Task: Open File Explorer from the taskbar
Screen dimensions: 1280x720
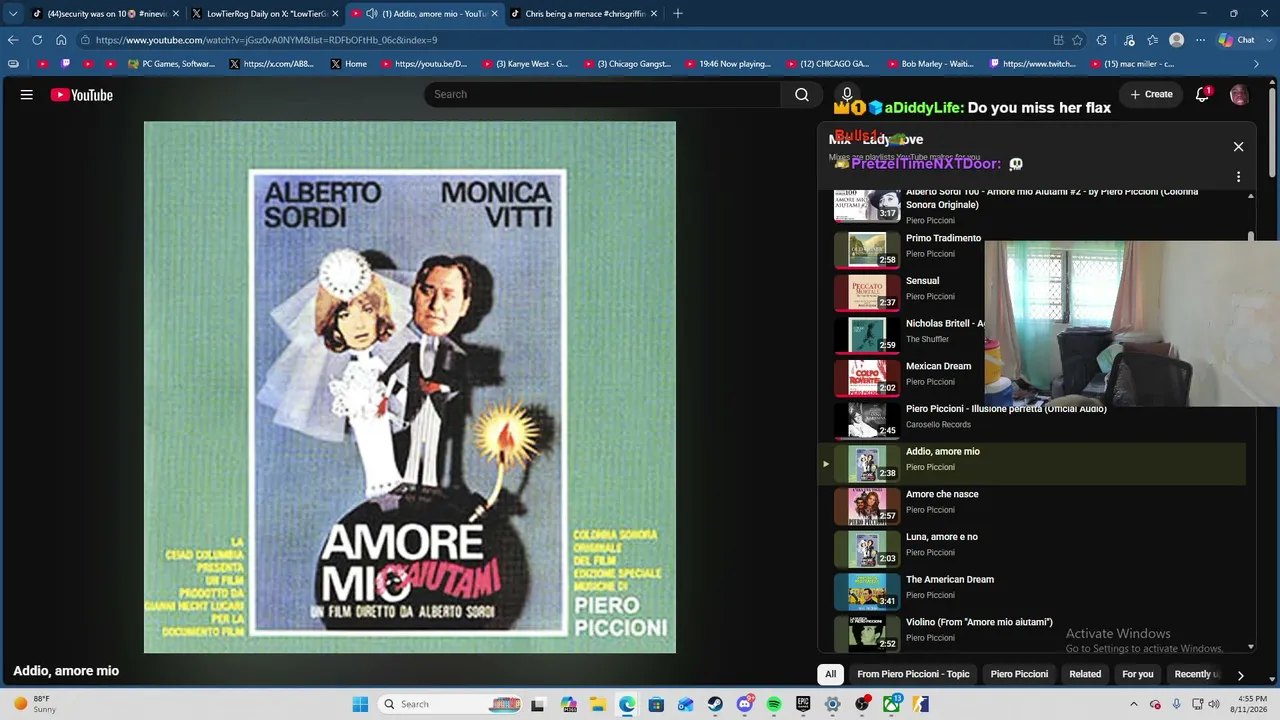Action: [598, 704]
